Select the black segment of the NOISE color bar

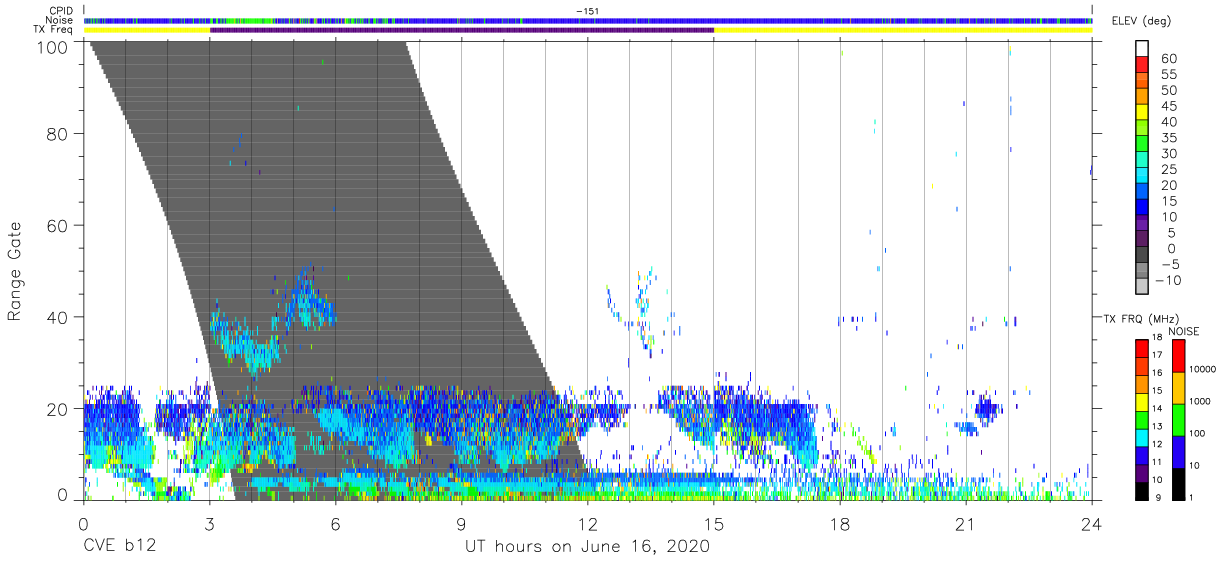1178,484
